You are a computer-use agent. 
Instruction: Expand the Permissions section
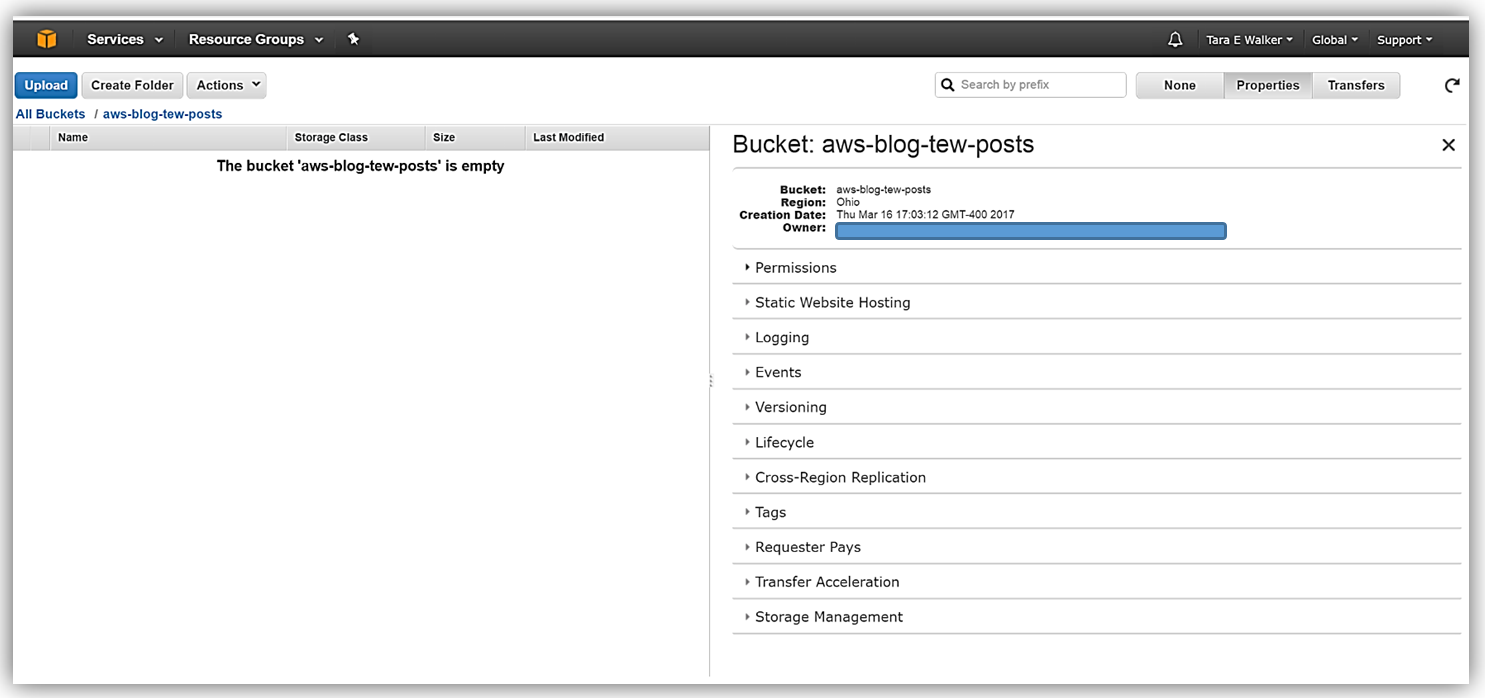795,268
